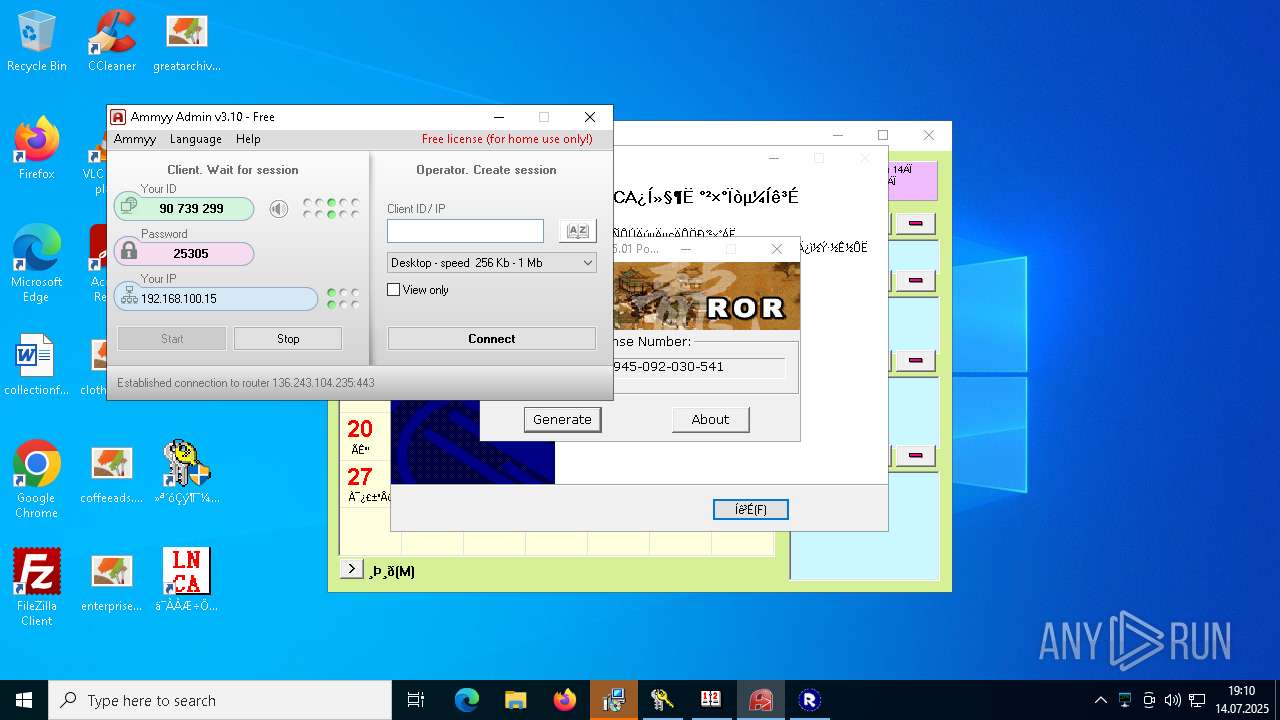Open the clock showing 19:10

click(x=1242, y=700)
